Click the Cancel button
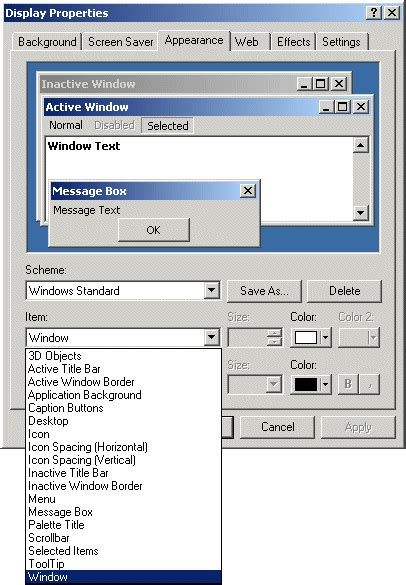 (x=278, y=427)
